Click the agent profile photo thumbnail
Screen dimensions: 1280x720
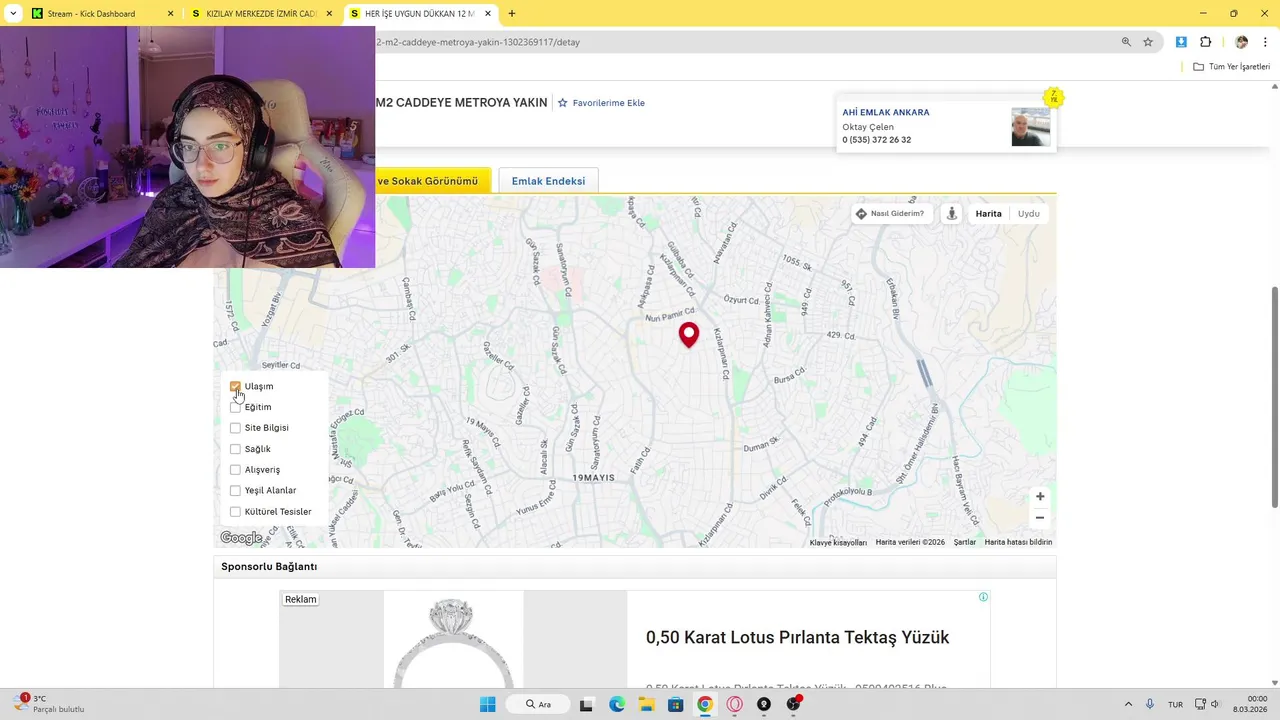(x=1030, y=127)
